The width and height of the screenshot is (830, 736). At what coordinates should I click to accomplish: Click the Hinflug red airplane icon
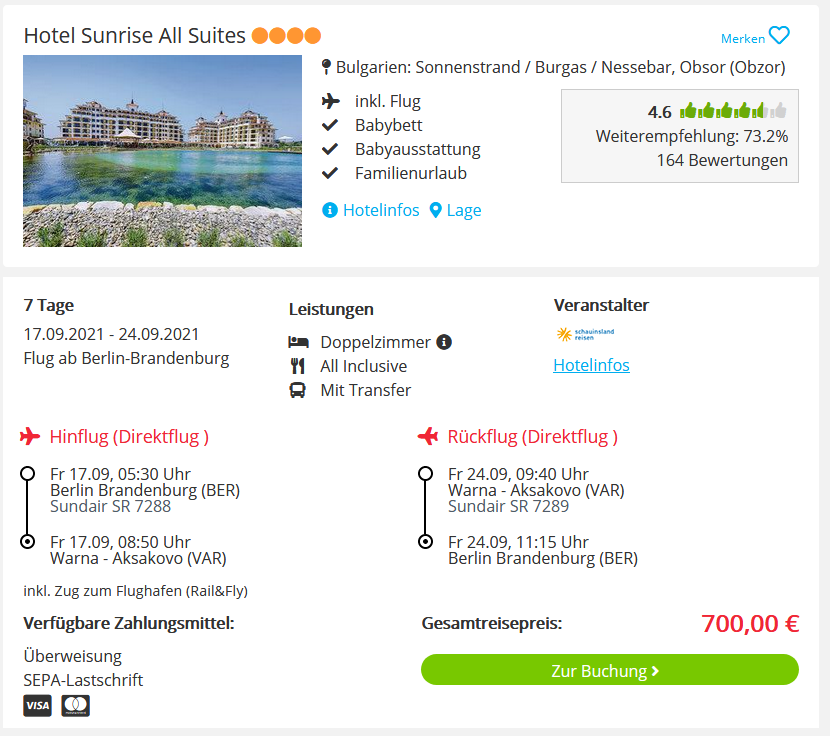click(x=30, y=436)
